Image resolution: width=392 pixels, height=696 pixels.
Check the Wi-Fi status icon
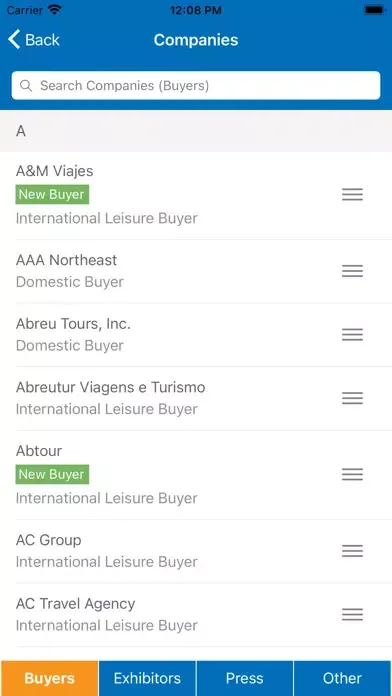point(55,10)
